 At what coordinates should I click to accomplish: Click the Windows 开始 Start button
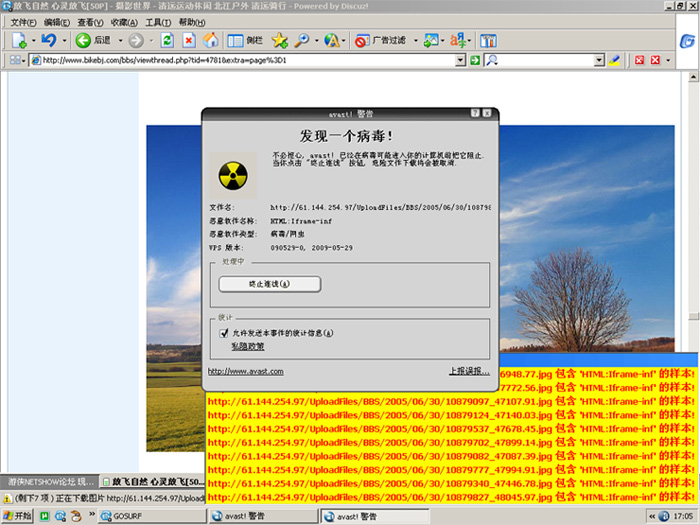18,516
